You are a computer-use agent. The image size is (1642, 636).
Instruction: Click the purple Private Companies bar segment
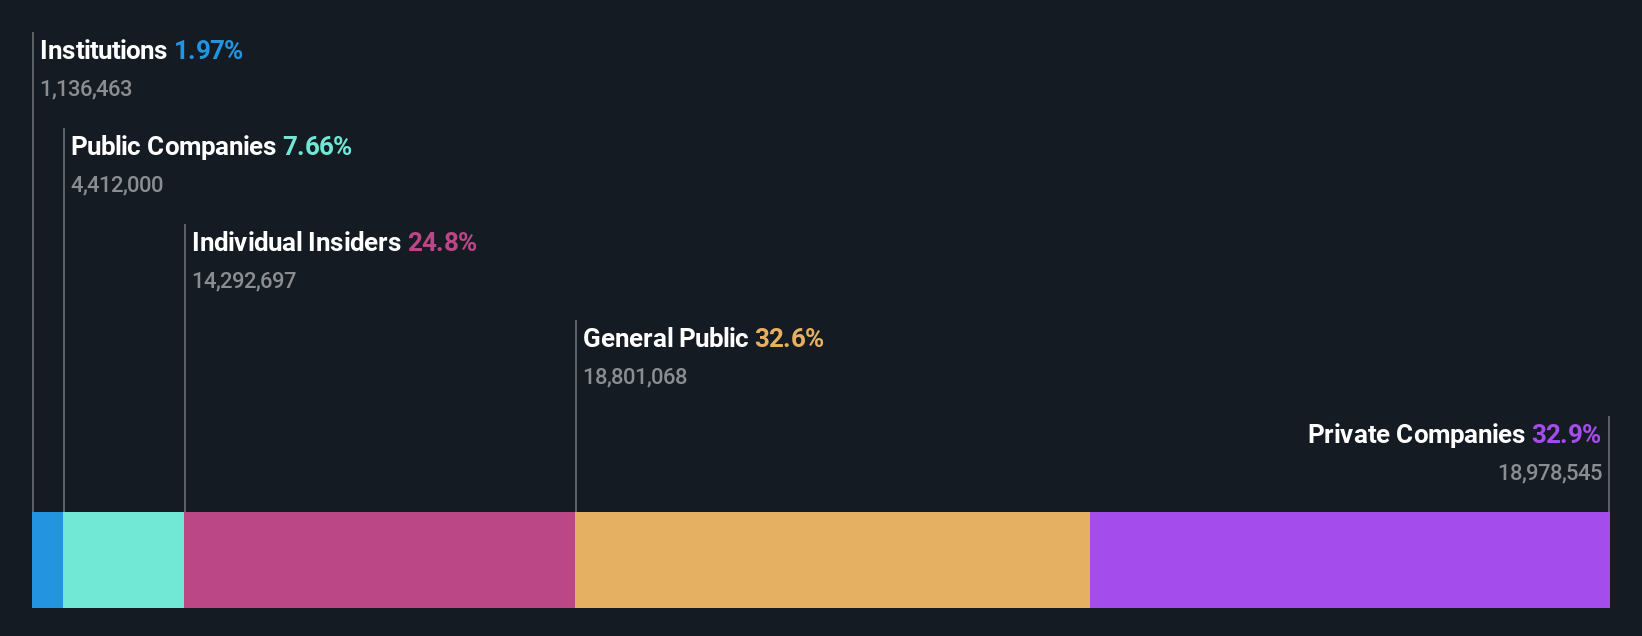point(1350,560)
